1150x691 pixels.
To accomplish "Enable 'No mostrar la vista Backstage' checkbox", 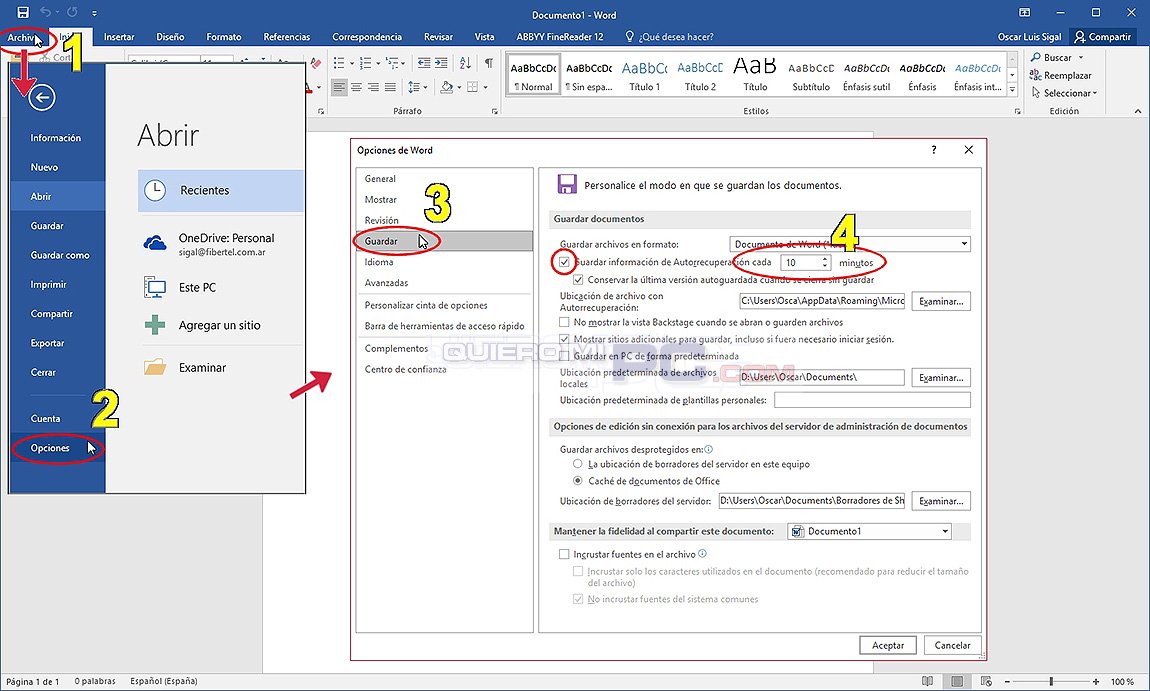I will 564,322.
